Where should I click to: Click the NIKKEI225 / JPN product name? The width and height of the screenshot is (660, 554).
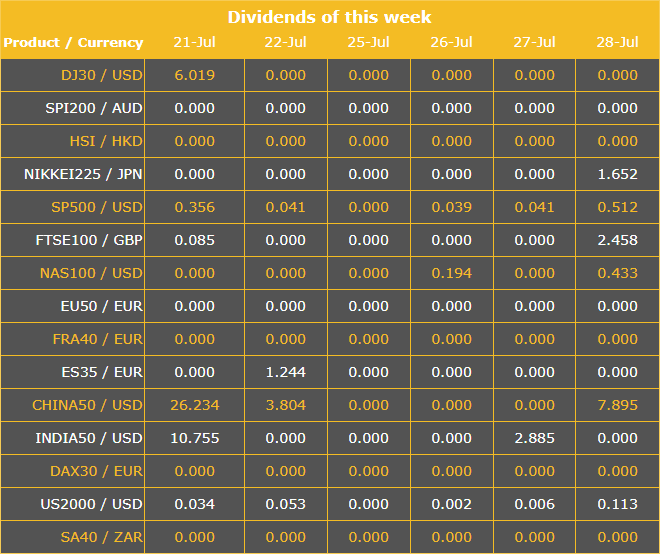83,174
